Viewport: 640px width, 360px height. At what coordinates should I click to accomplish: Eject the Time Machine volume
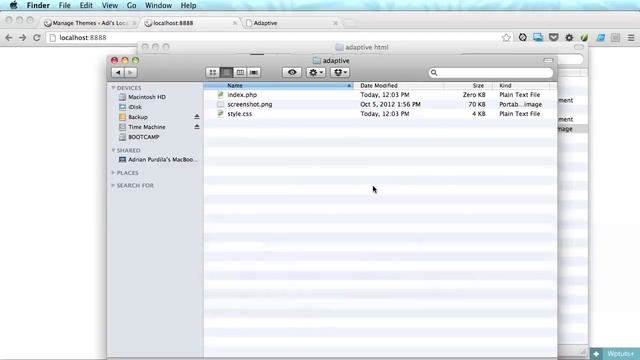coord(197,127)
